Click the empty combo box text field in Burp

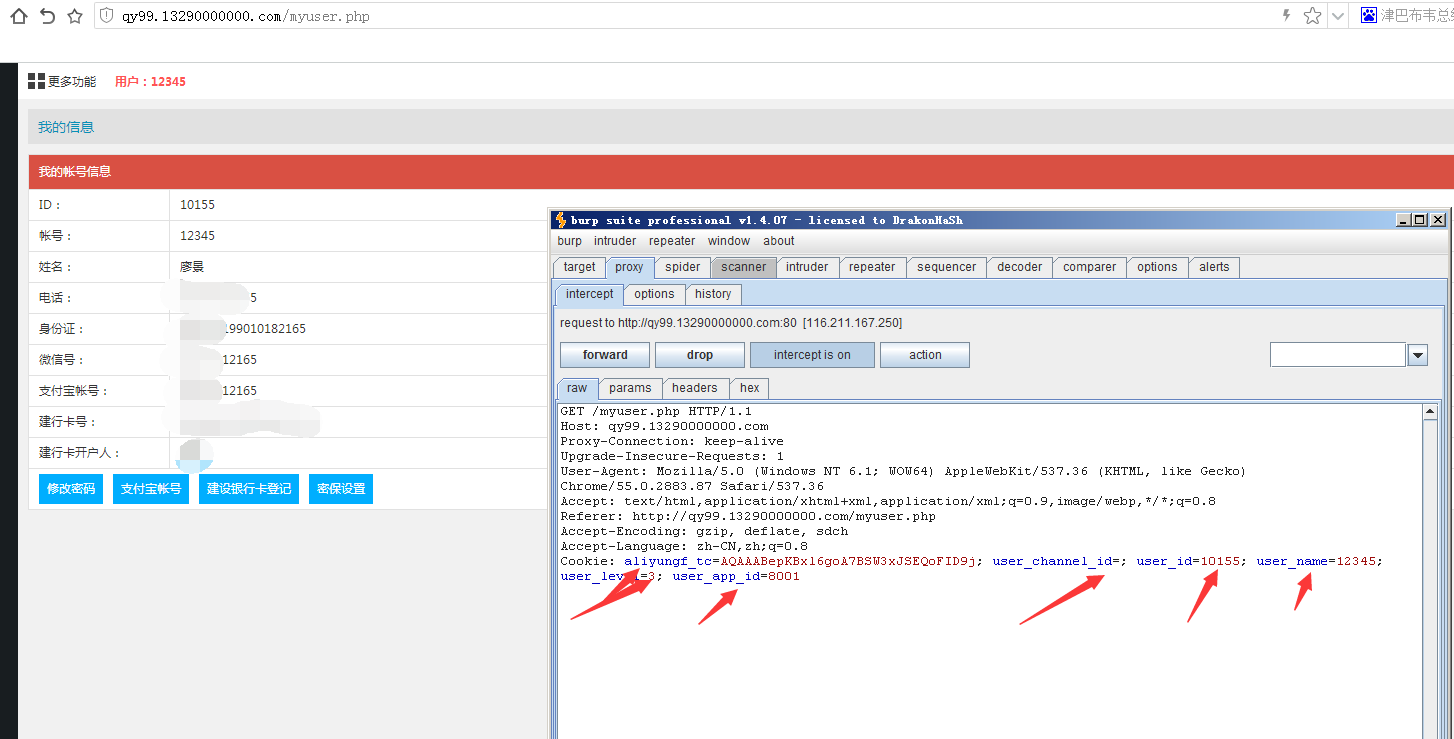pyautogui.click(x=1337, y=355)
